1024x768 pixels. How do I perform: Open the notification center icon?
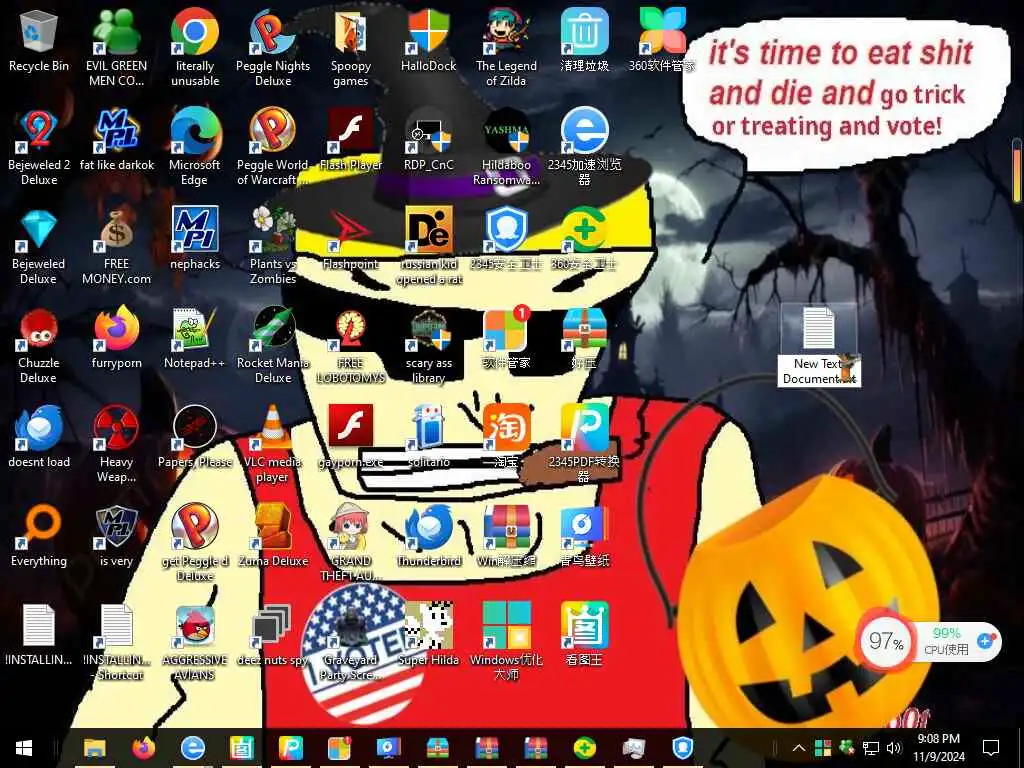tap(991, 748)
